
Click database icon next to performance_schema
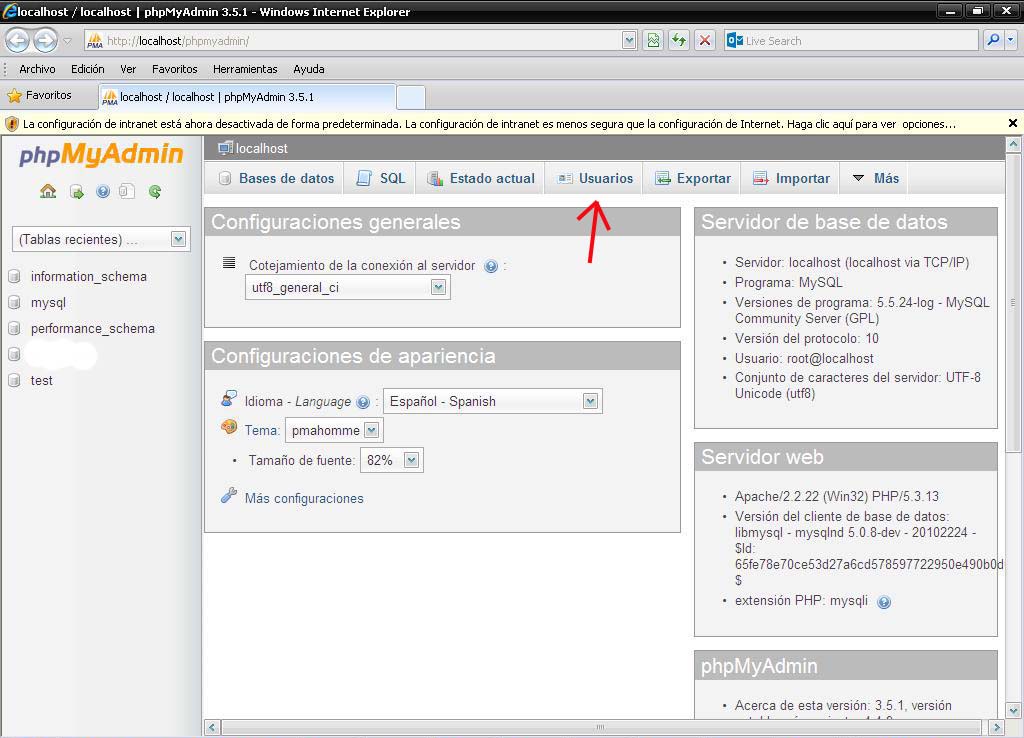tap(14, 329)
